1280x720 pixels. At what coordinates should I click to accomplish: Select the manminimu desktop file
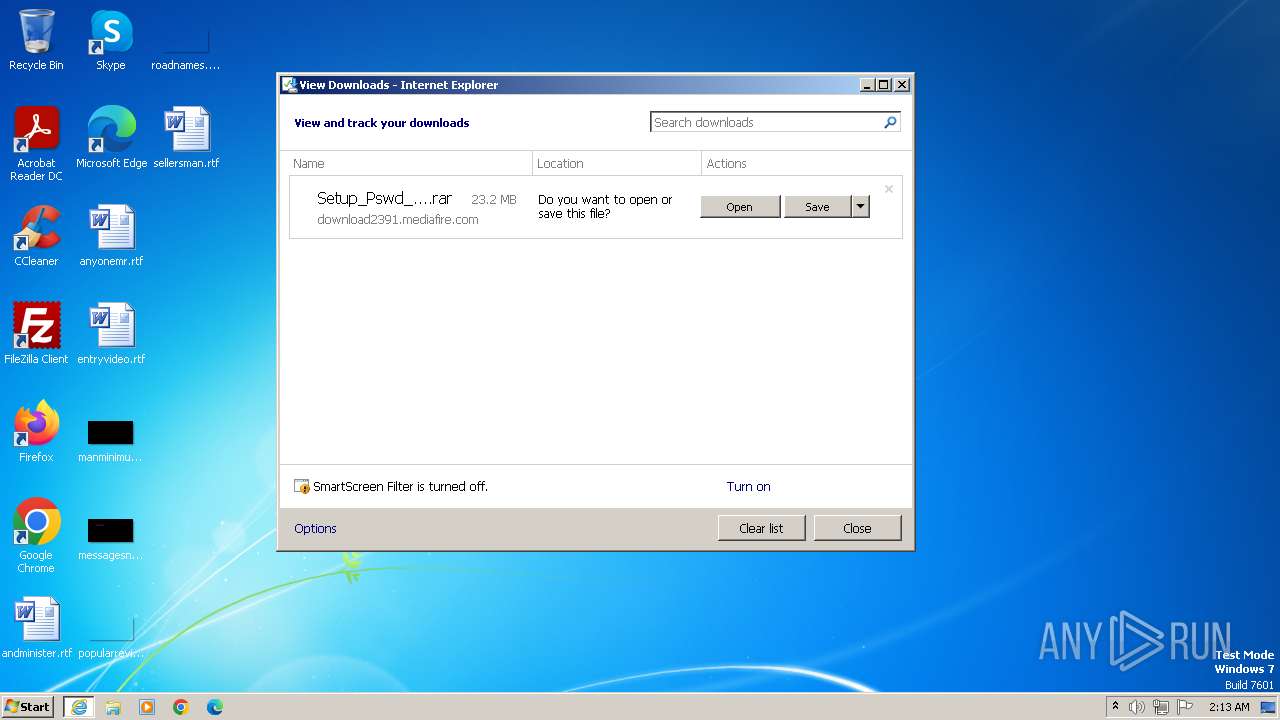pyautogui.click(x=110, y=440)
